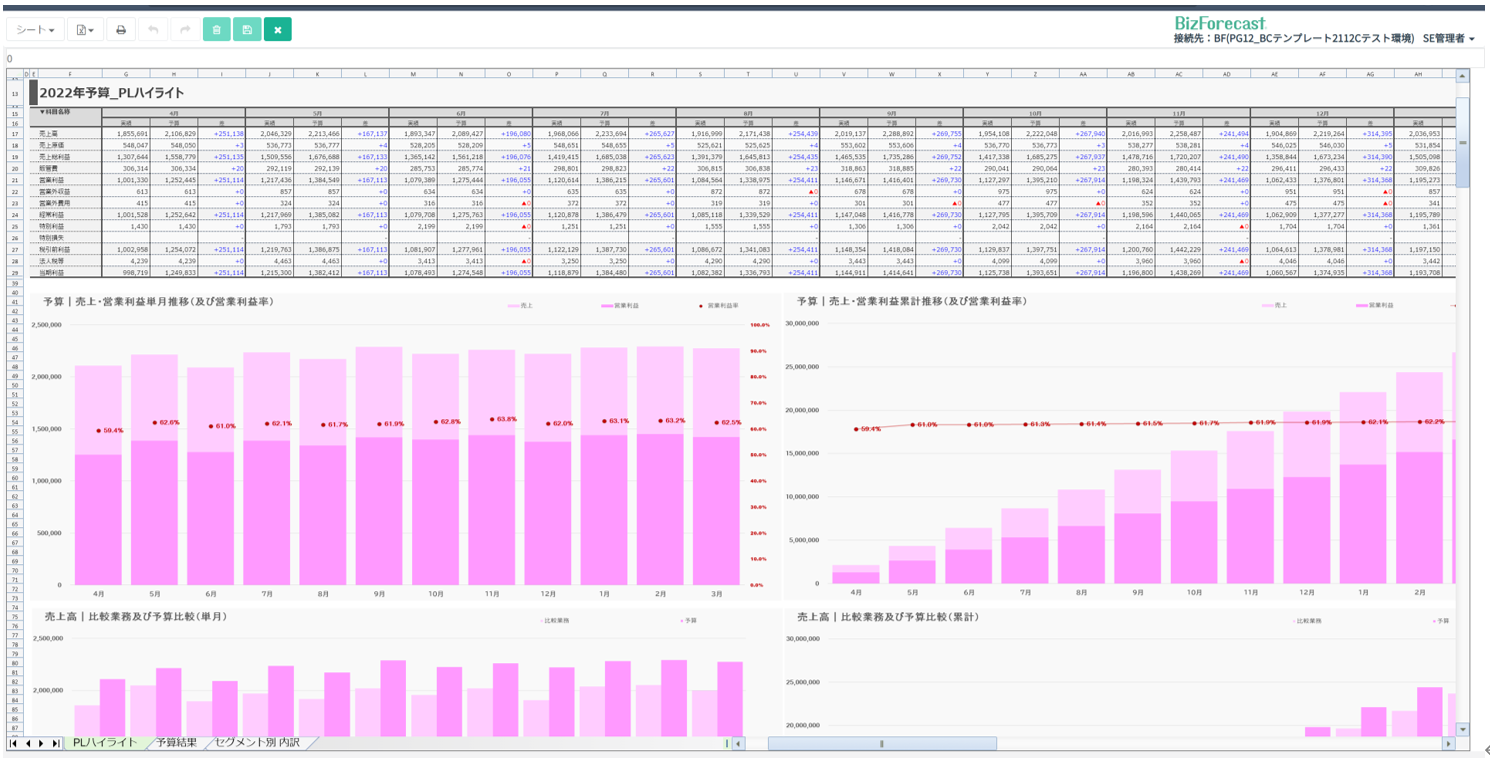The width and height of the screenshot is (1490, 758).
Task: Click the green floppy disk save icon
Action: coord(247,30)
